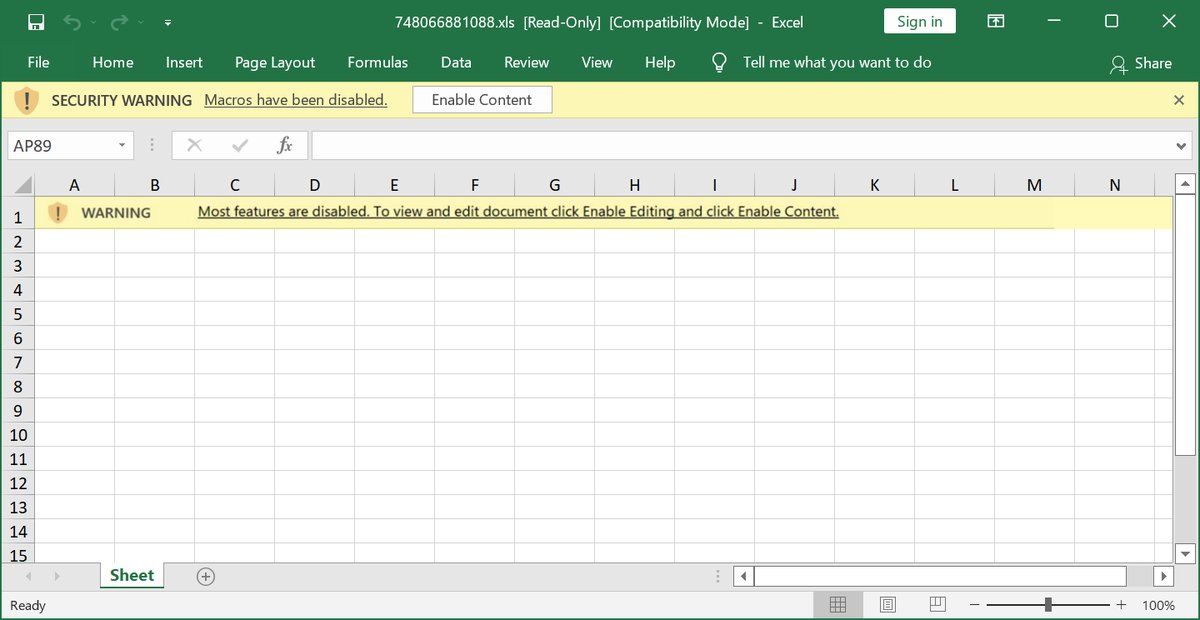Select the Sheet tab

pos(132,575)
